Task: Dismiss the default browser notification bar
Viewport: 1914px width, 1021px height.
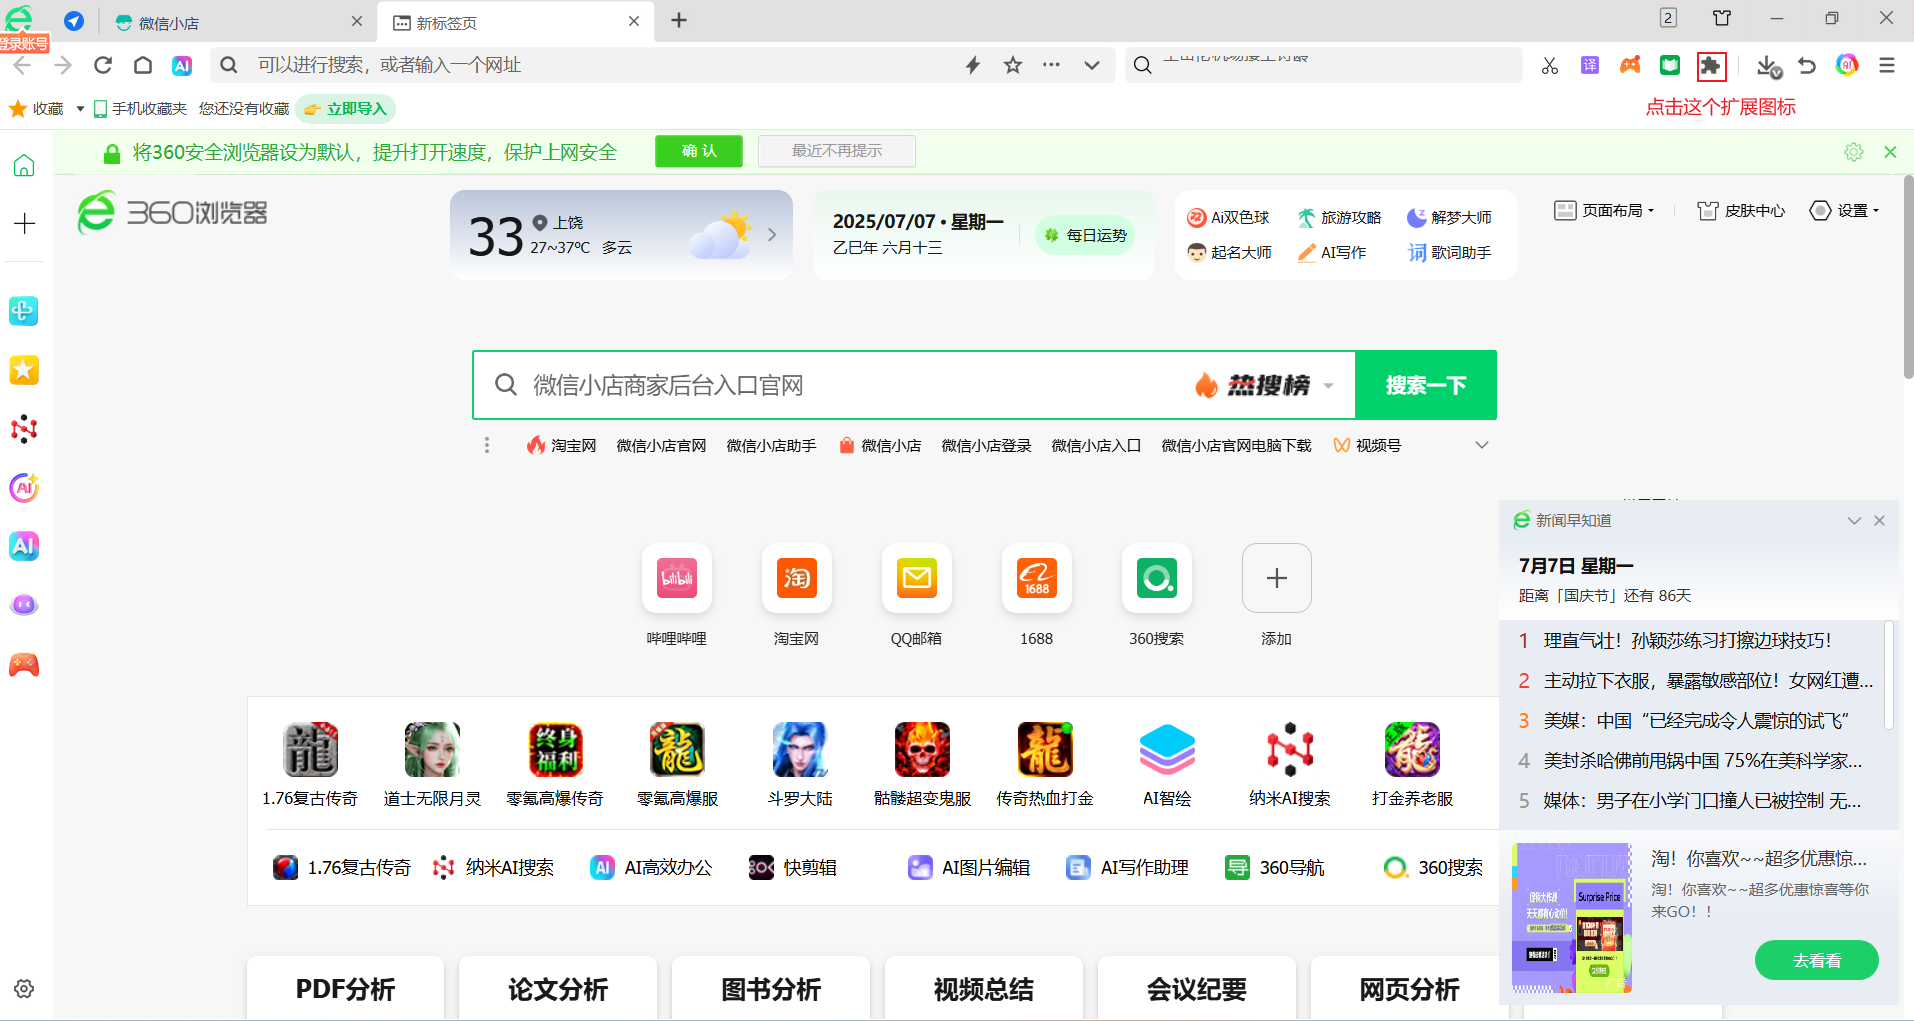Action: coord(1890,152)
